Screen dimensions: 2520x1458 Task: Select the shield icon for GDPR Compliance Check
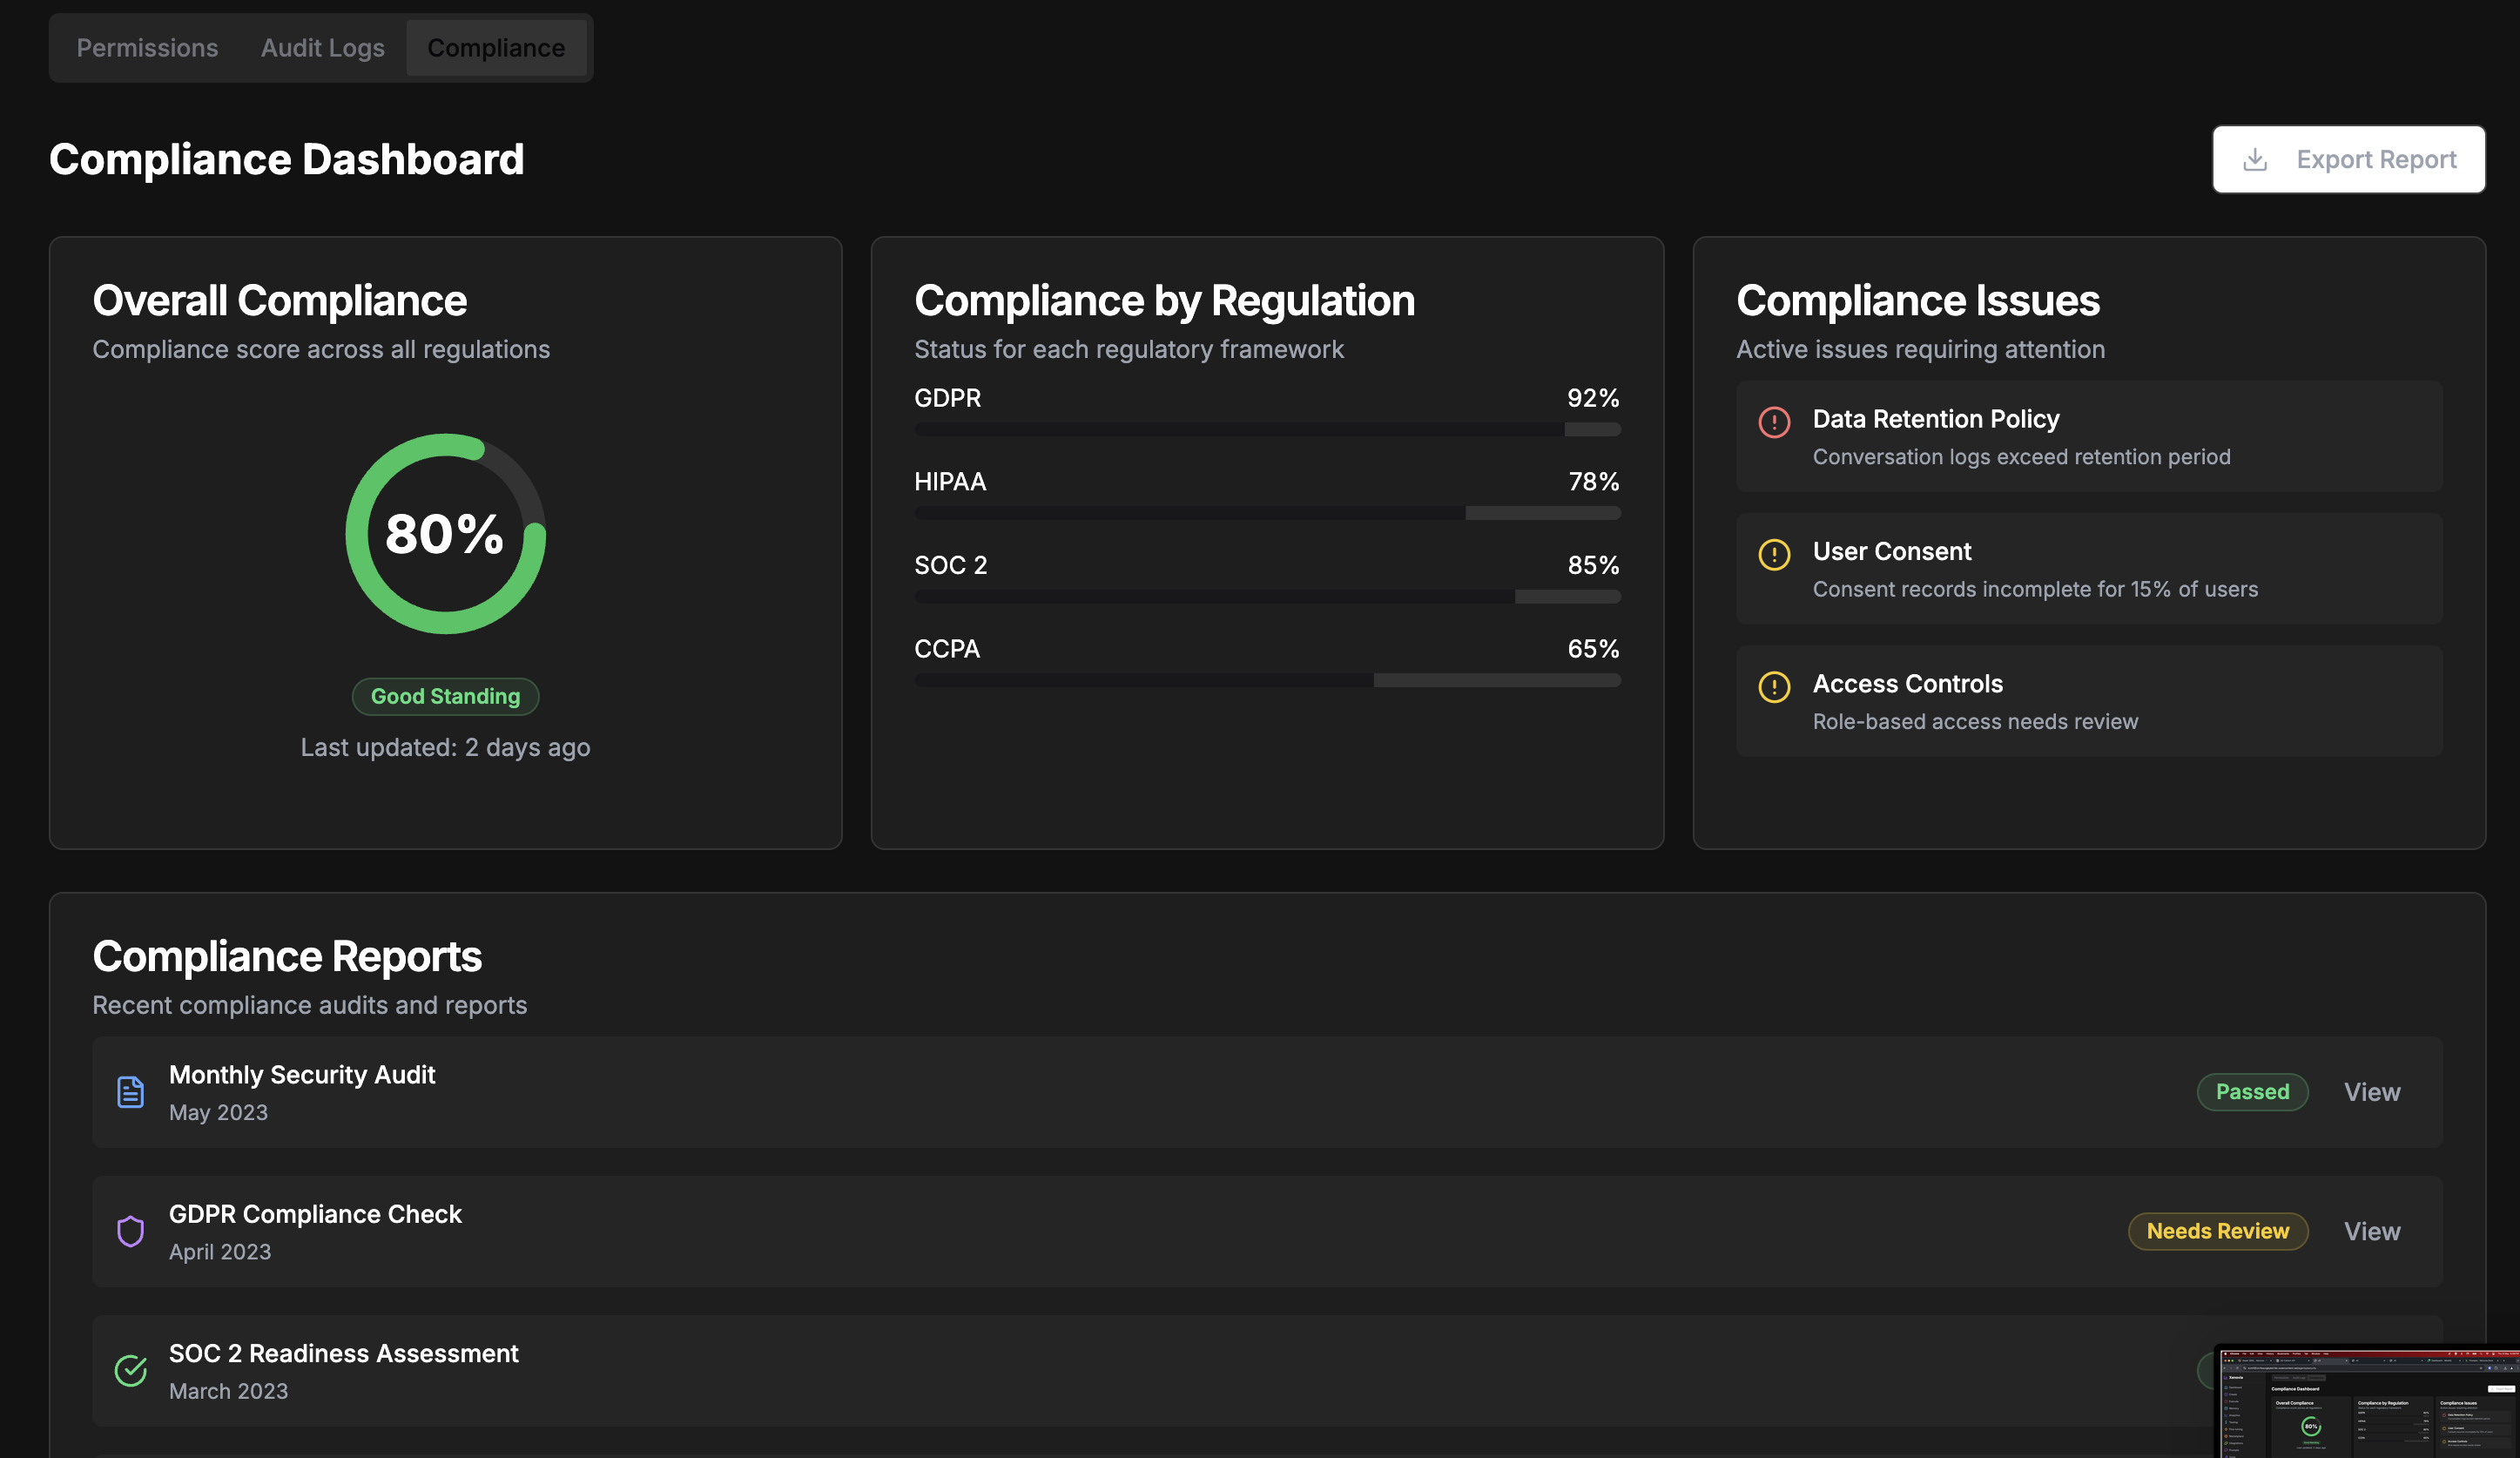point(130,1232)
